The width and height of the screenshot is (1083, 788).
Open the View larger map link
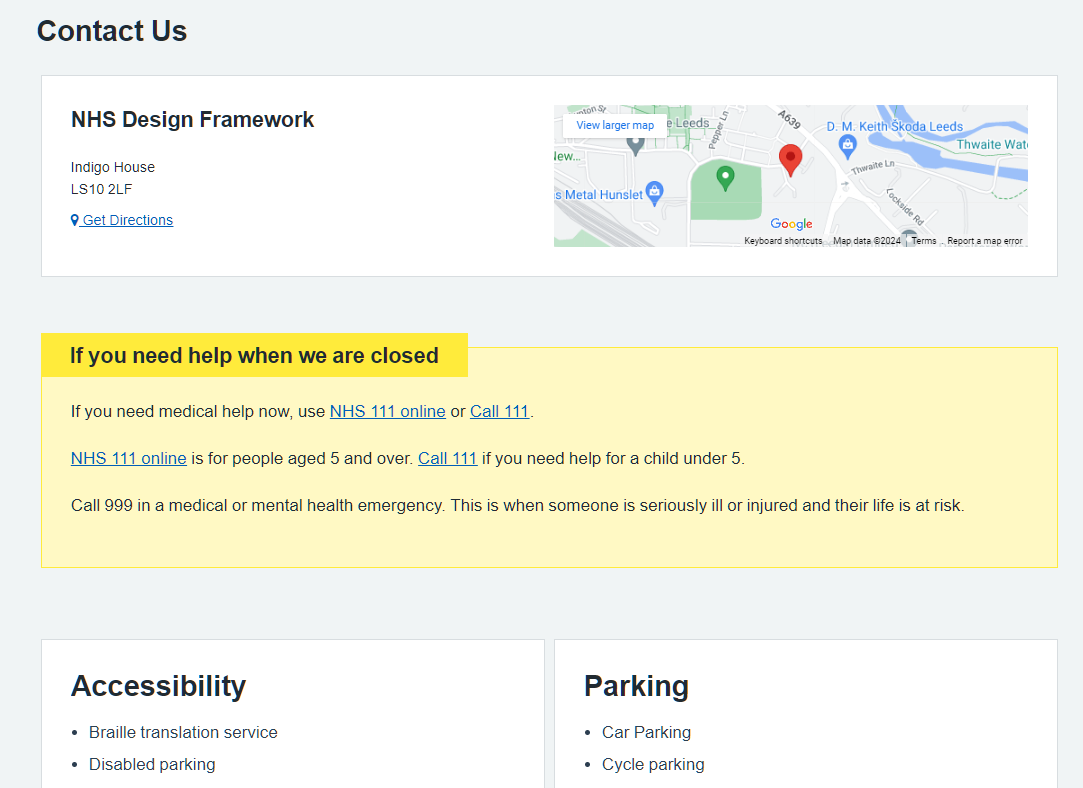613,125
